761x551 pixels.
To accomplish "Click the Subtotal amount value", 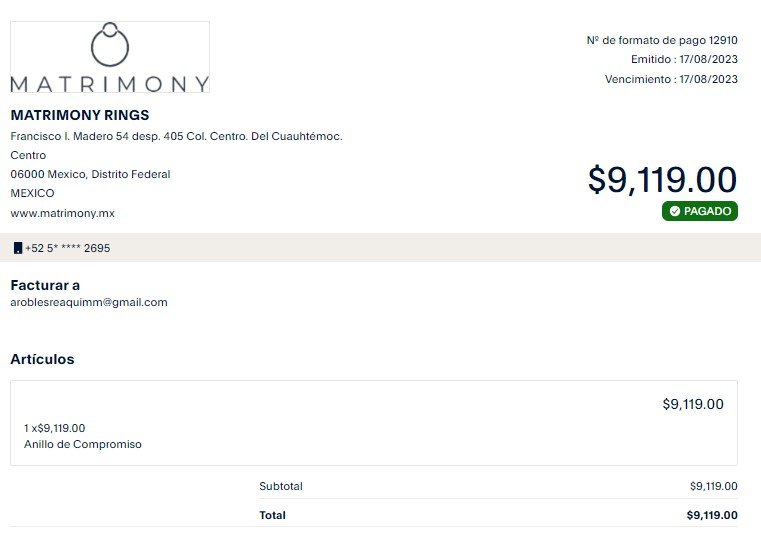I will click(713, 486).
